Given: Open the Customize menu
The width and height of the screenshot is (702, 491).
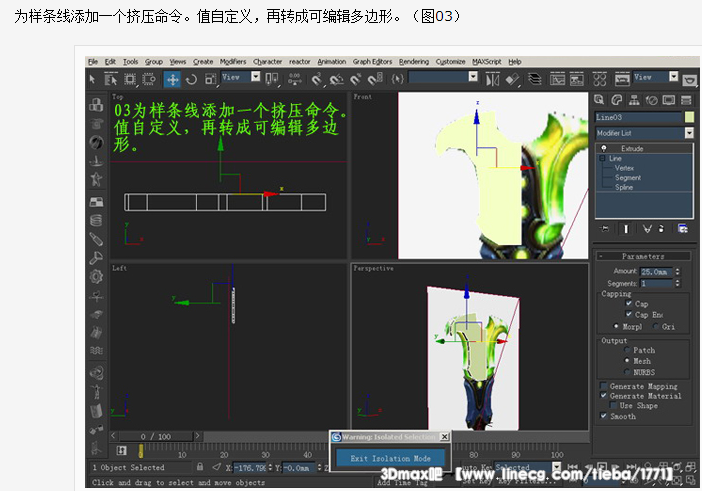Looking at the screenshot, I should click(x=450, y=62).
